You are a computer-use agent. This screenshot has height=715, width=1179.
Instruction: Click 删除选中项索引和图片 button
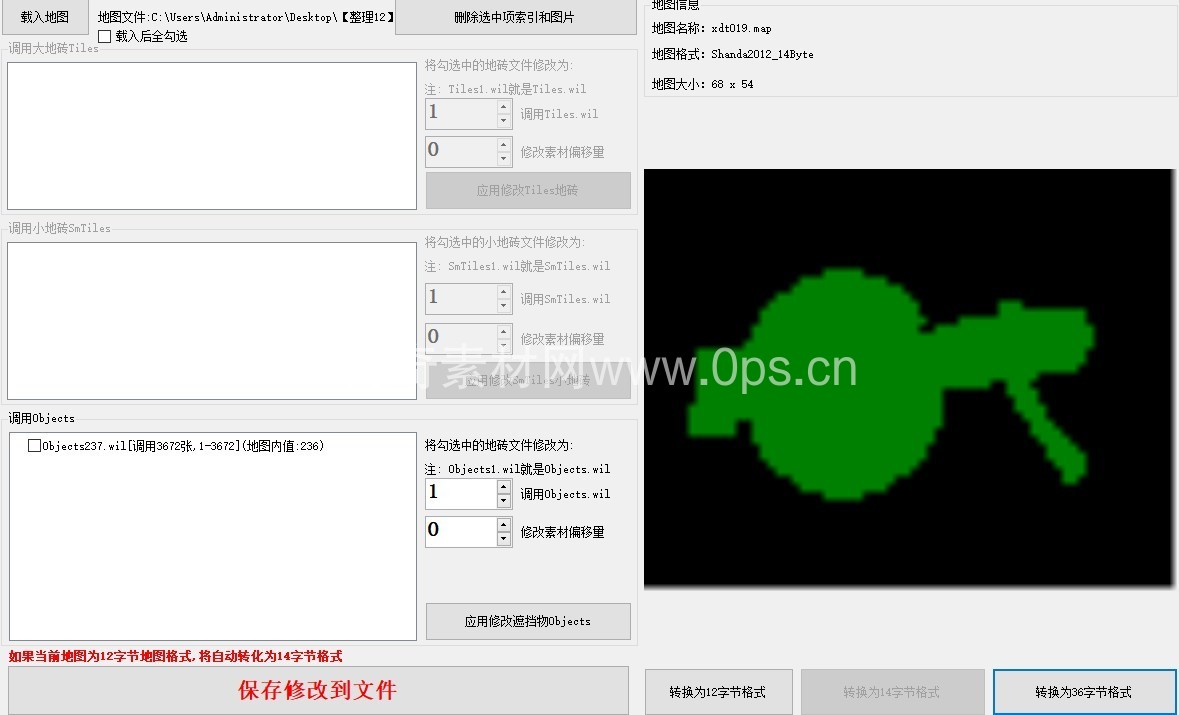click(514, 17)
